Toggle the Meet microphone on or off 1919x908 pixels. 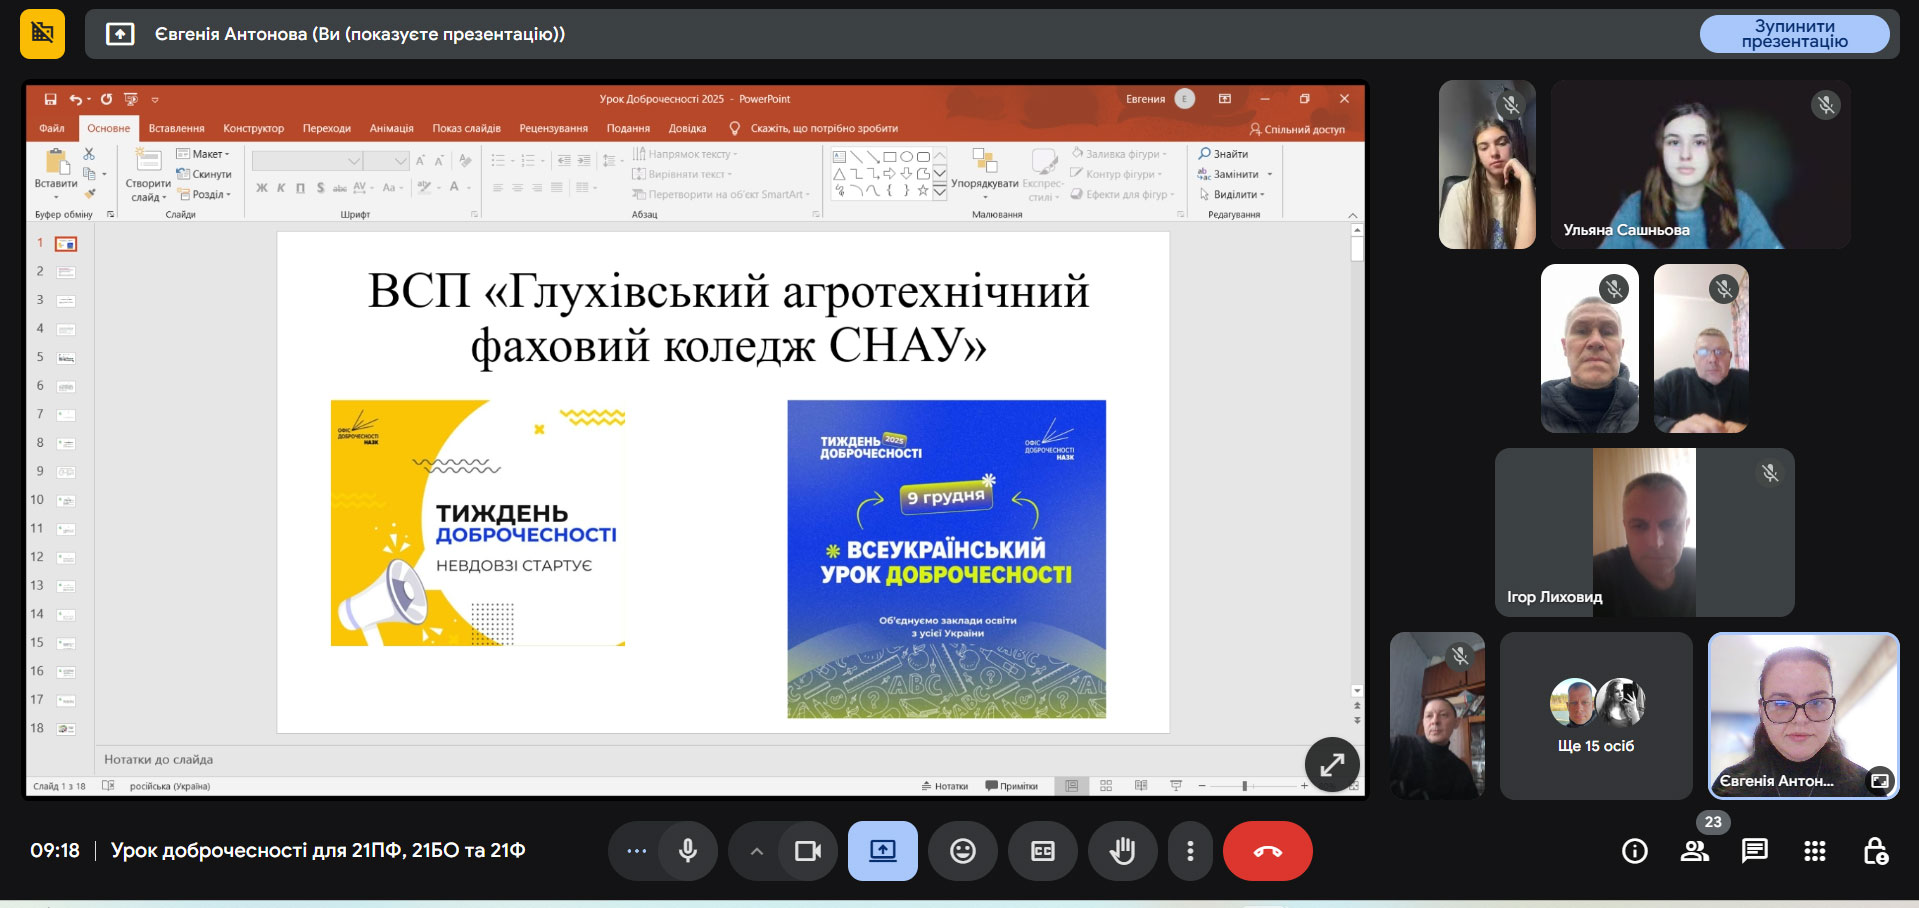pyautogui.click(x=688, y=851)
